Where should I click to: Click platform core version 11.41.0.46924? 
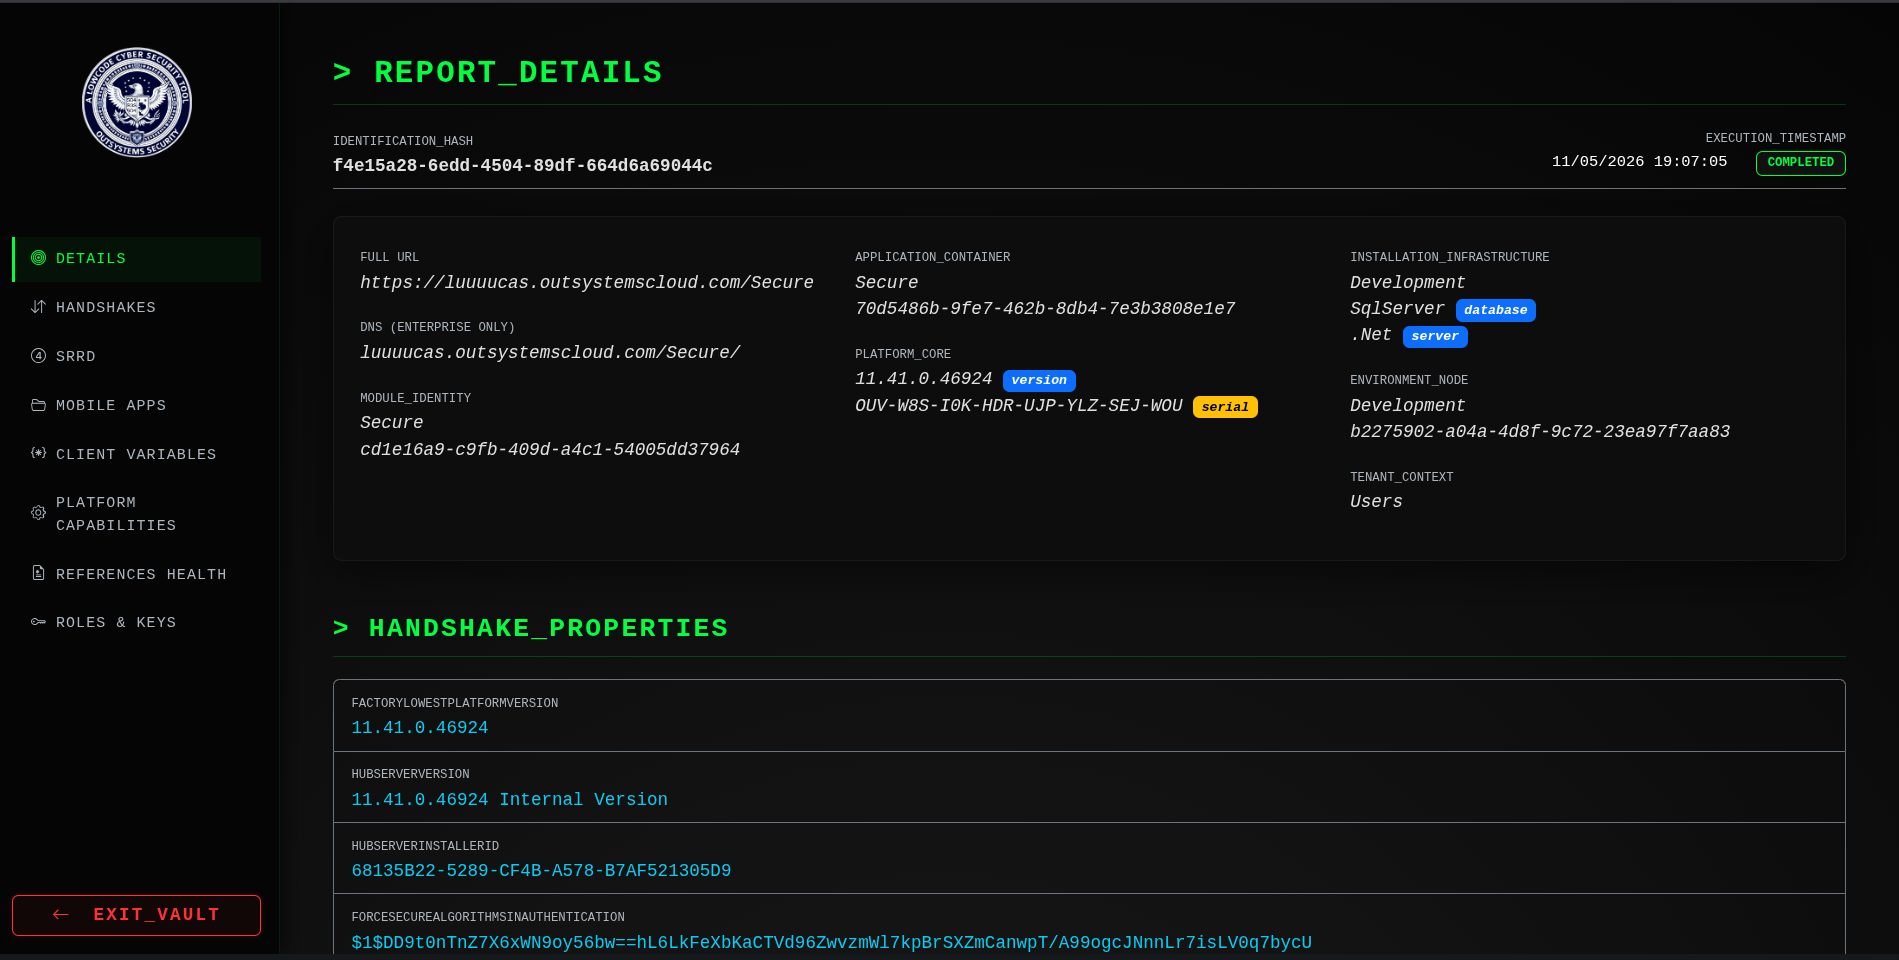coord(923,379)
